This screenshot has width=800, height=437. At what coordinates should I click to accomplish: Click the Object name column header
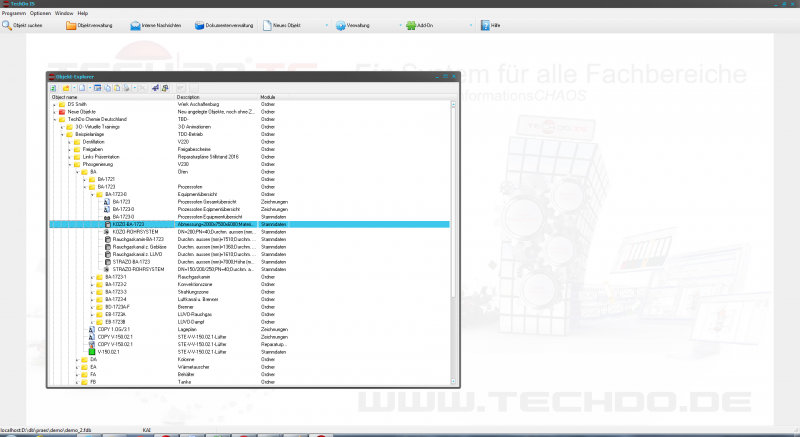pos(113,97)
